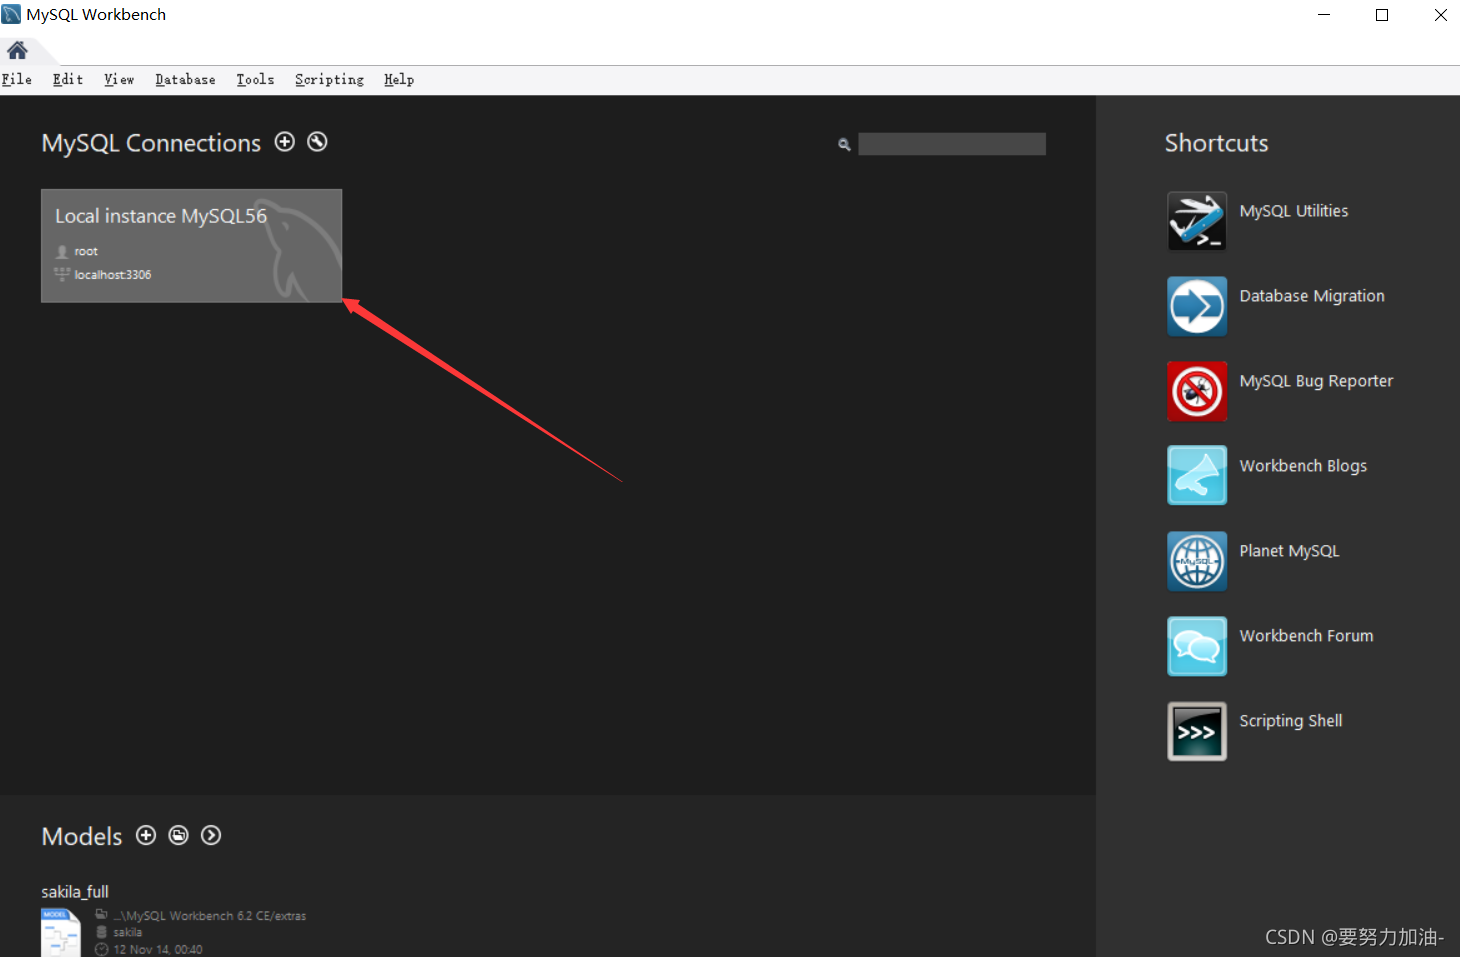Click the Database Migration arrow icon

1197,306
